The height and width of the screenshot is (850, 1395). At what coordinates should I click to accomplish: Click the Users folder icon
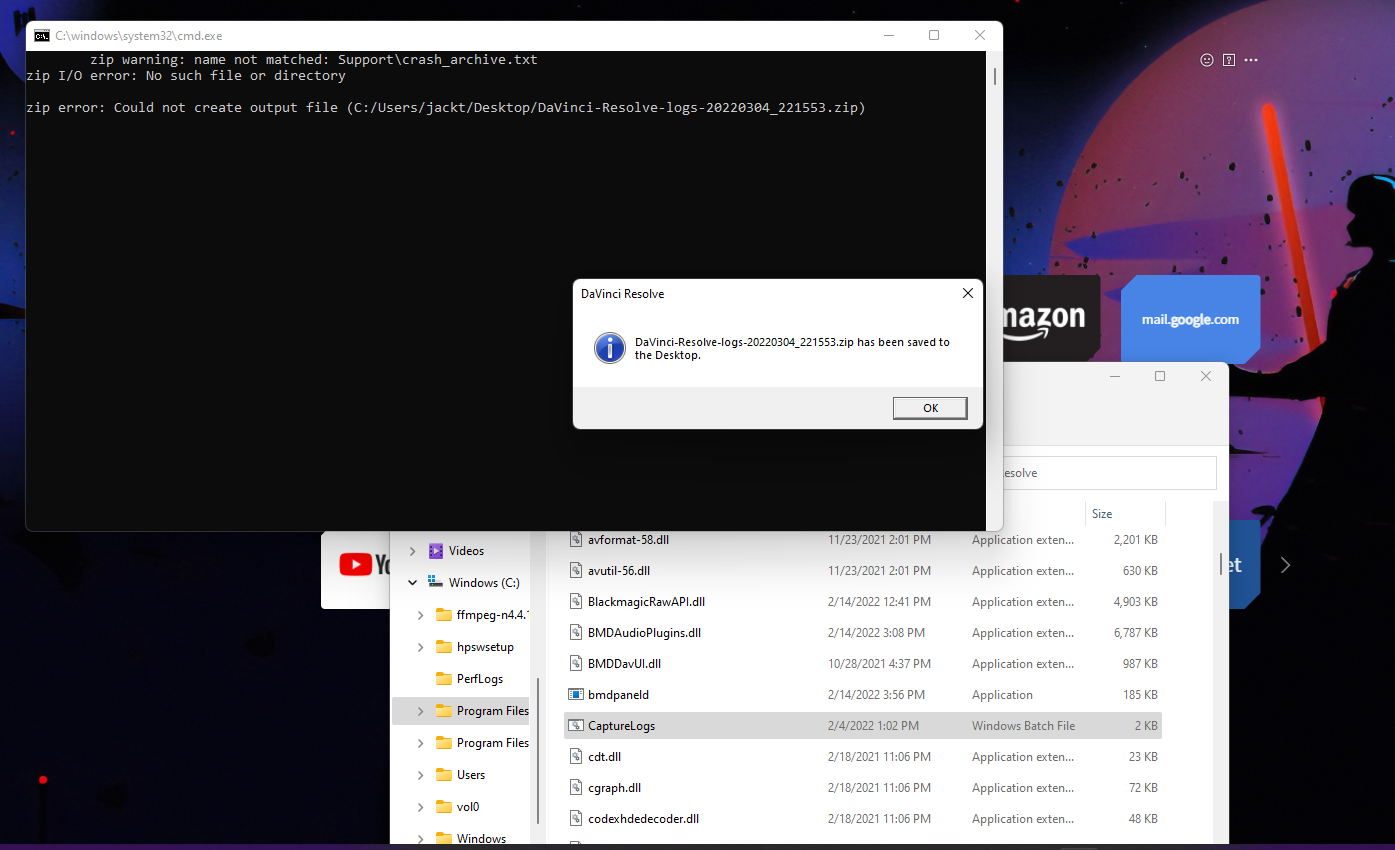click(x=444, y=775)
